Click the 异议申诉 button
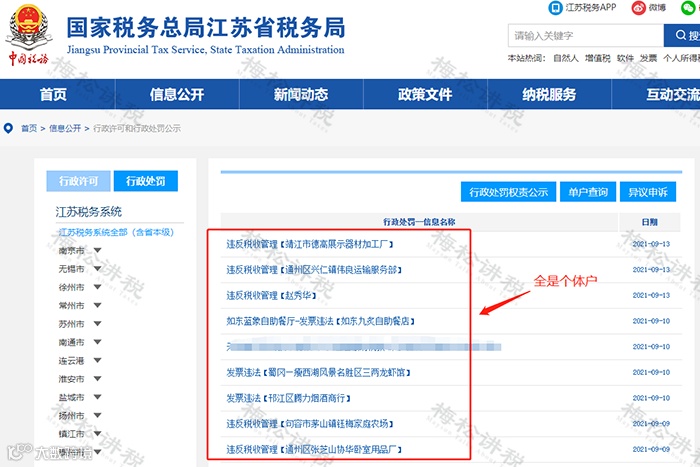Viewport: 700px width, 467px height. tap(648, 192)
